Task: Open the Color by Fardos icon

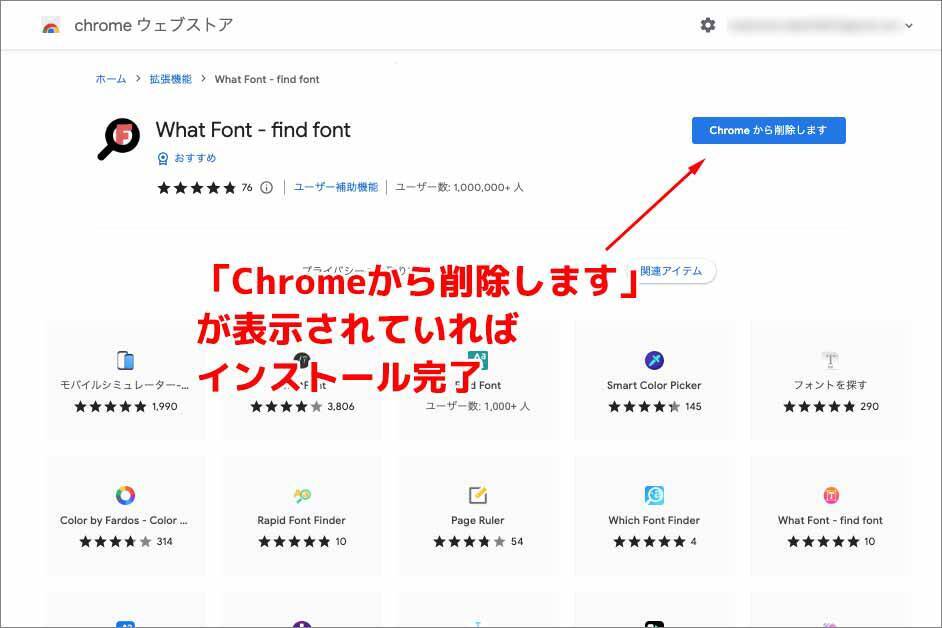Action: (125, 495)
